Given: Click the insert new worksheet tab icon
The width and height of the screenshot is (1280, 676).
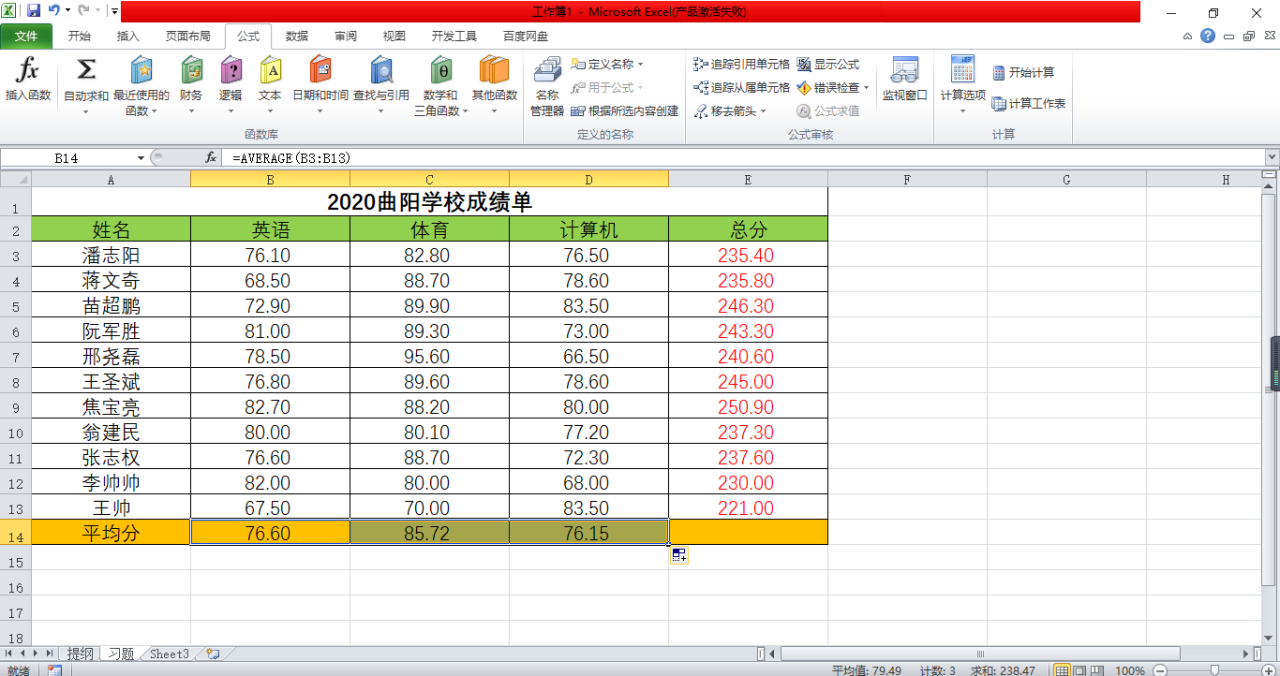Looking at the screenshot, I should [x=213, y=654].
